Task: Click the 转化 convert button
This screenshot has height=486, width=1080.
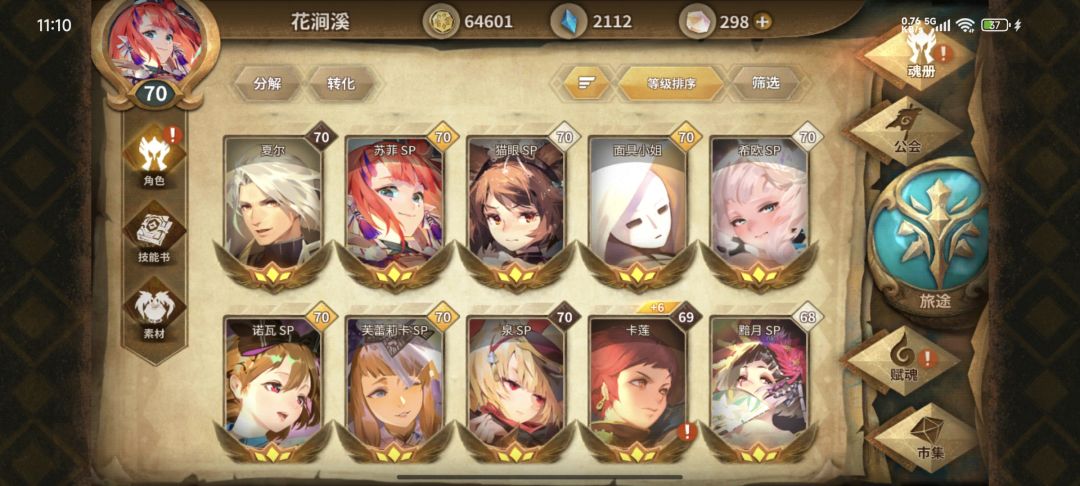Action: [341, 83]
